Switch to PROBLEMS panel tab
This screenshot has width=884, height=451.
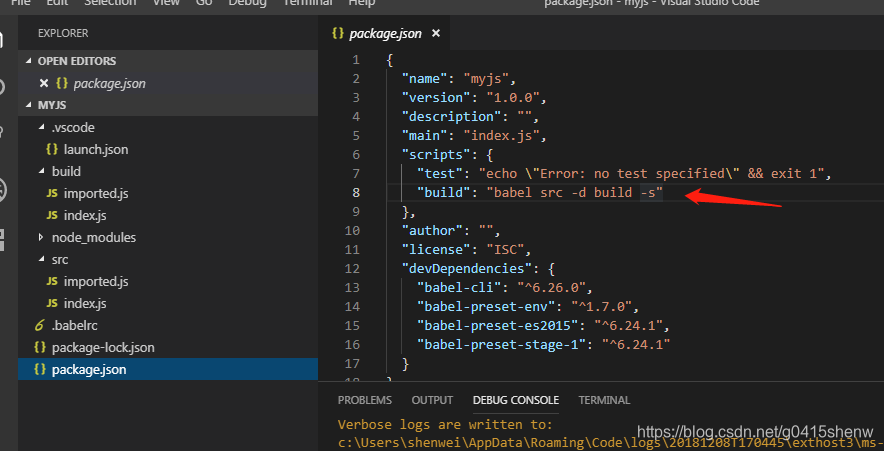365,400
